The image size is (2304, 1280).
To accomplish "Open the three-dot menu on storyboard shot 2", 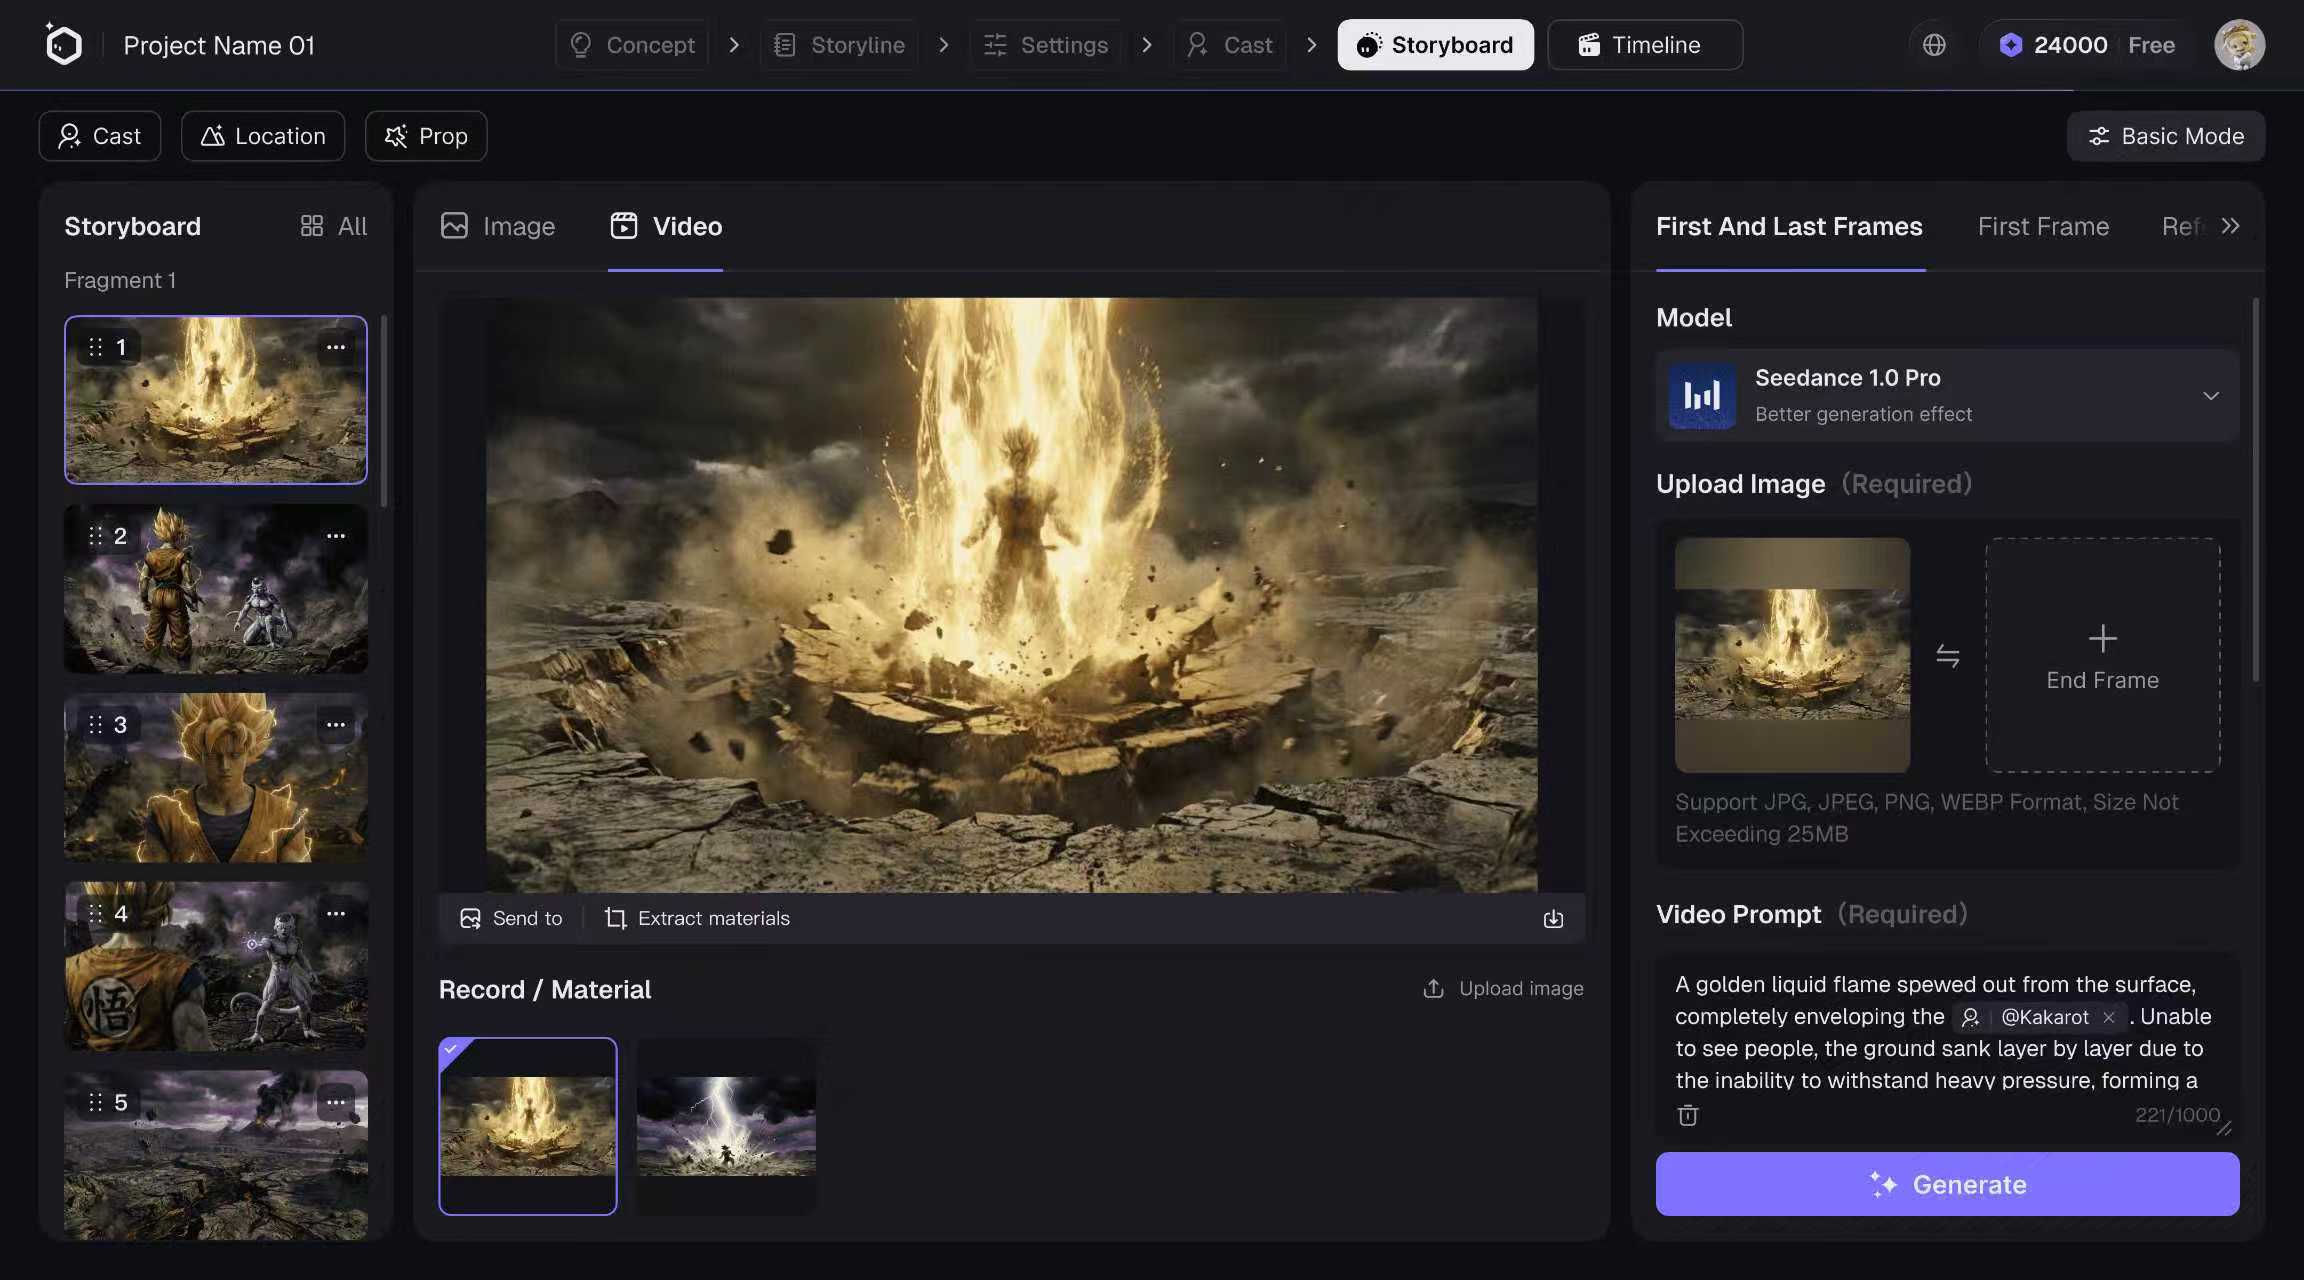I will (x=336, y=536).
